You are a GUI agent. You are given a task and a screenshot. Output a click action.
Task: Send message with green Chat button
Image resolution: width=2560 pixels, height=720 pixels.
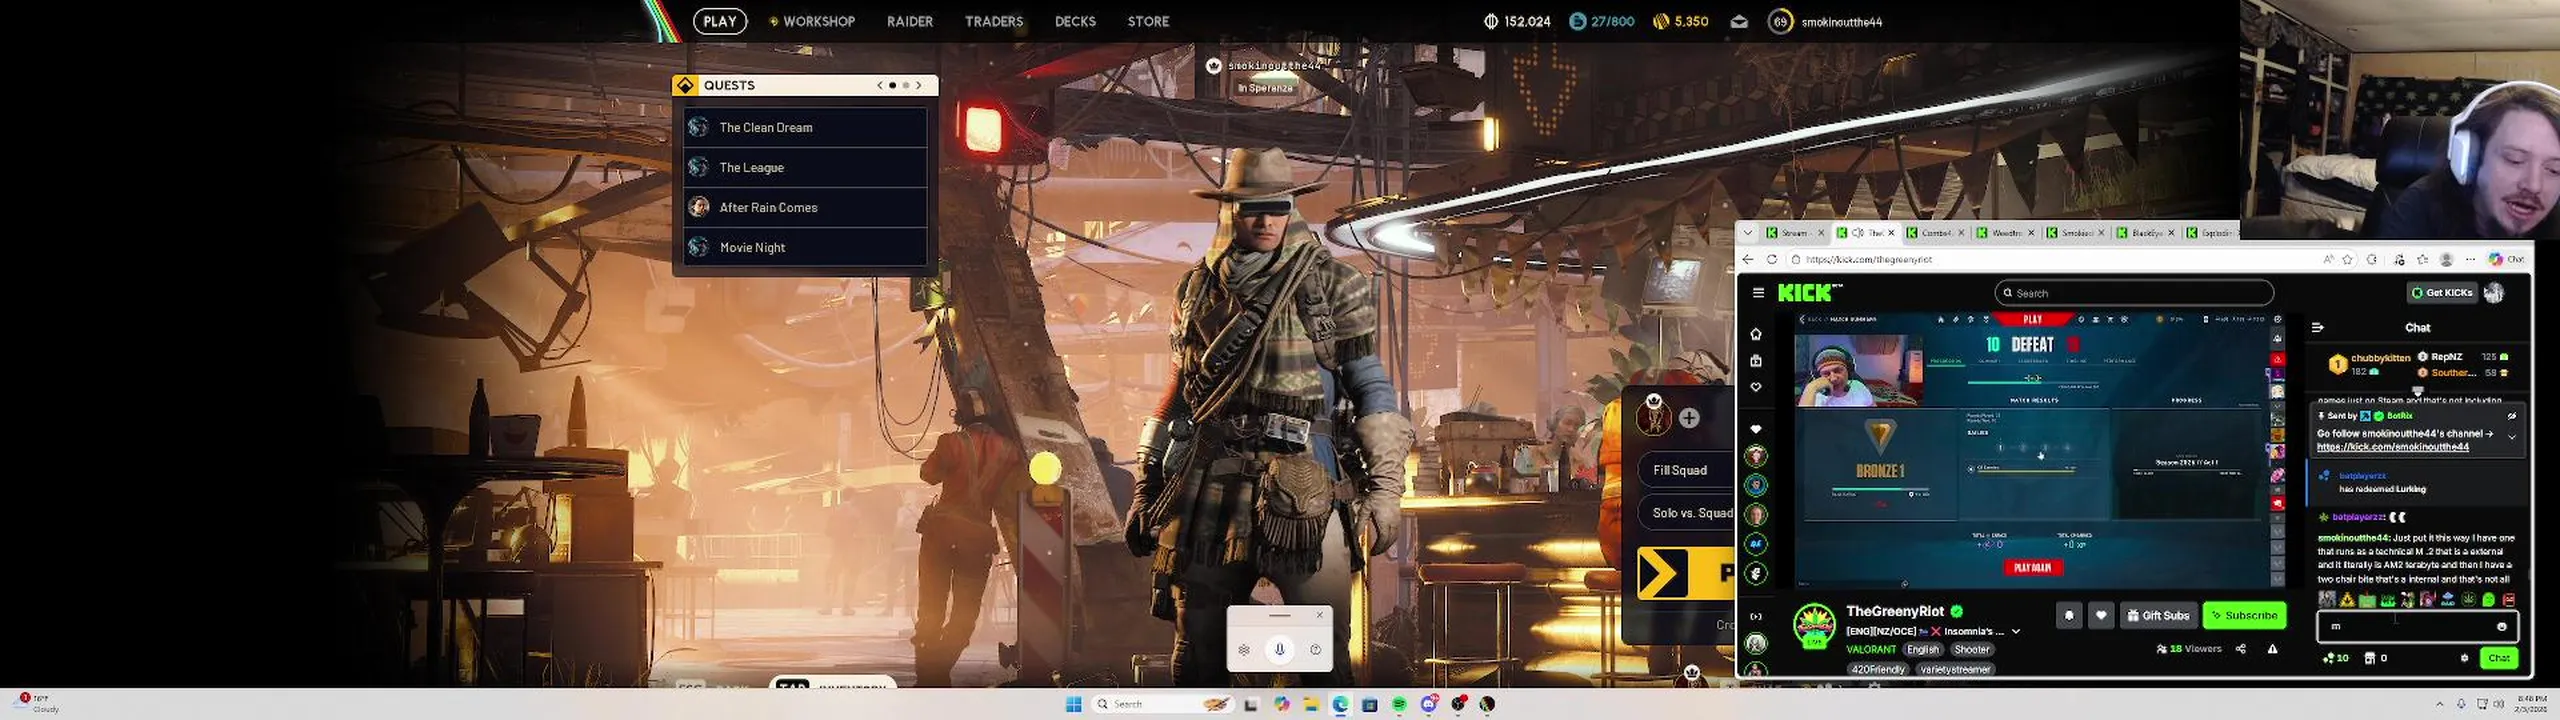2499,658
